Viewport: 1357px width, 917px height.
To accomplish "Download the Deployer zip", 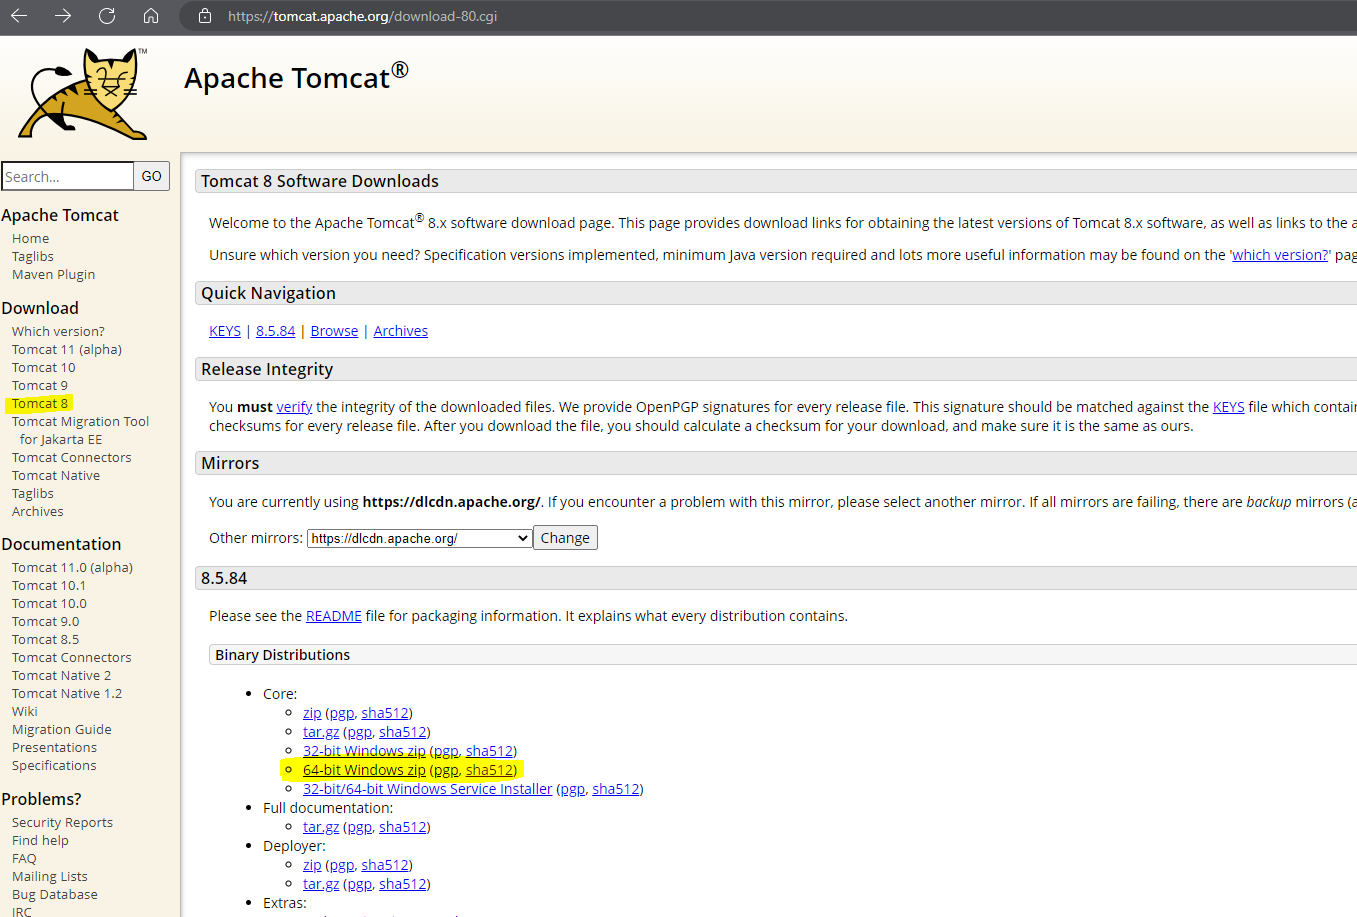I will (312, 865).
